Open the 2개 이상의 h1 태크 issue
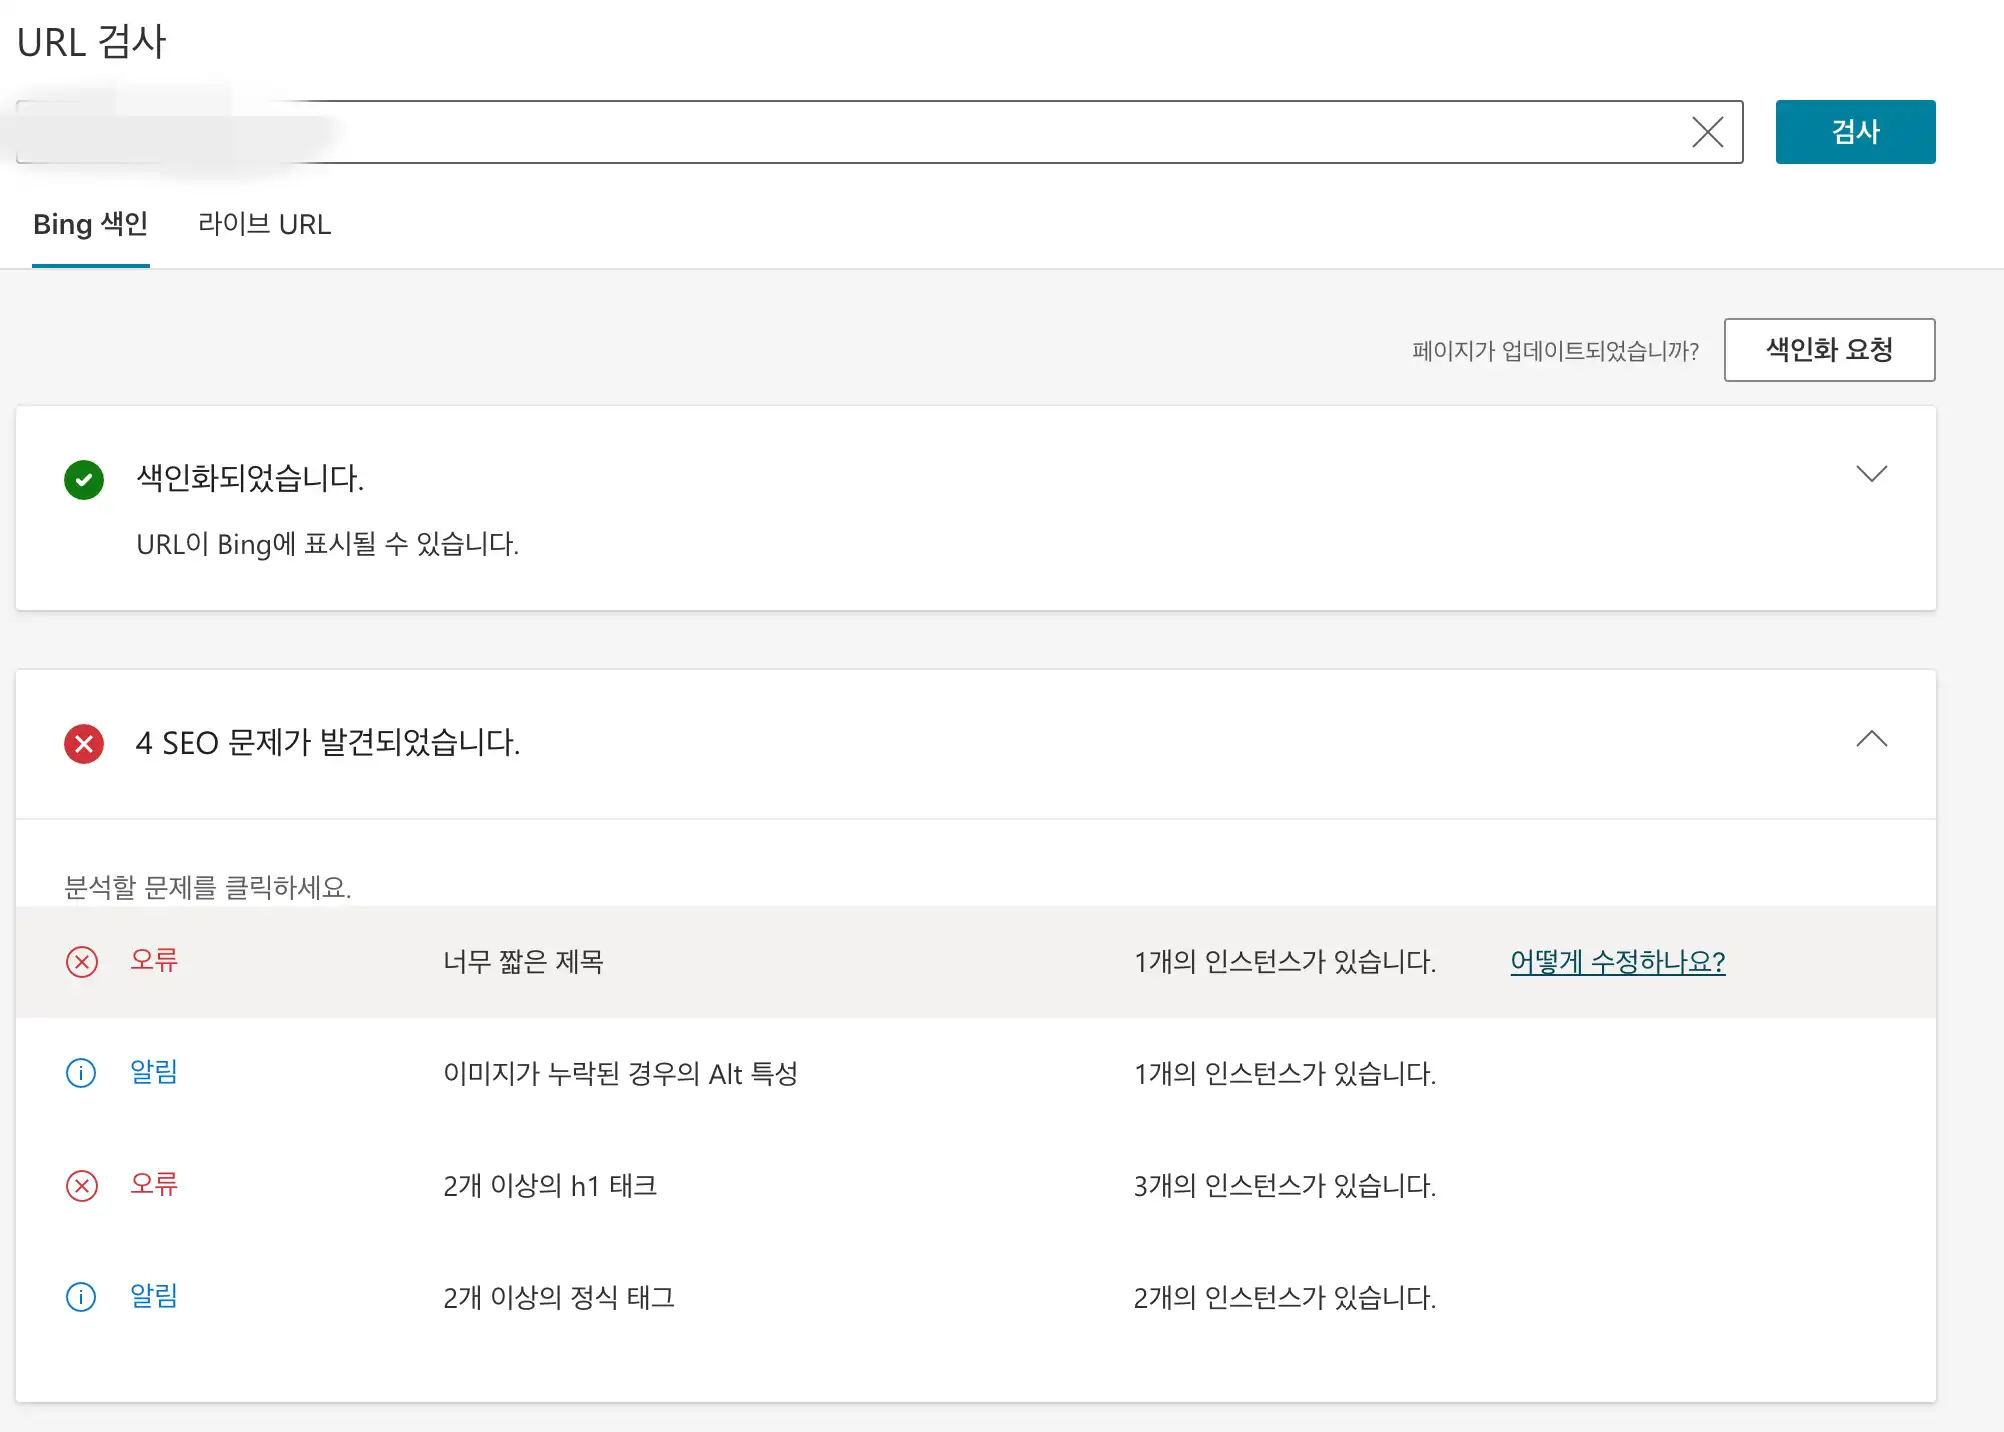Image resolution: width=2004 pixels, height=1432 pixels. point(550,1186)
